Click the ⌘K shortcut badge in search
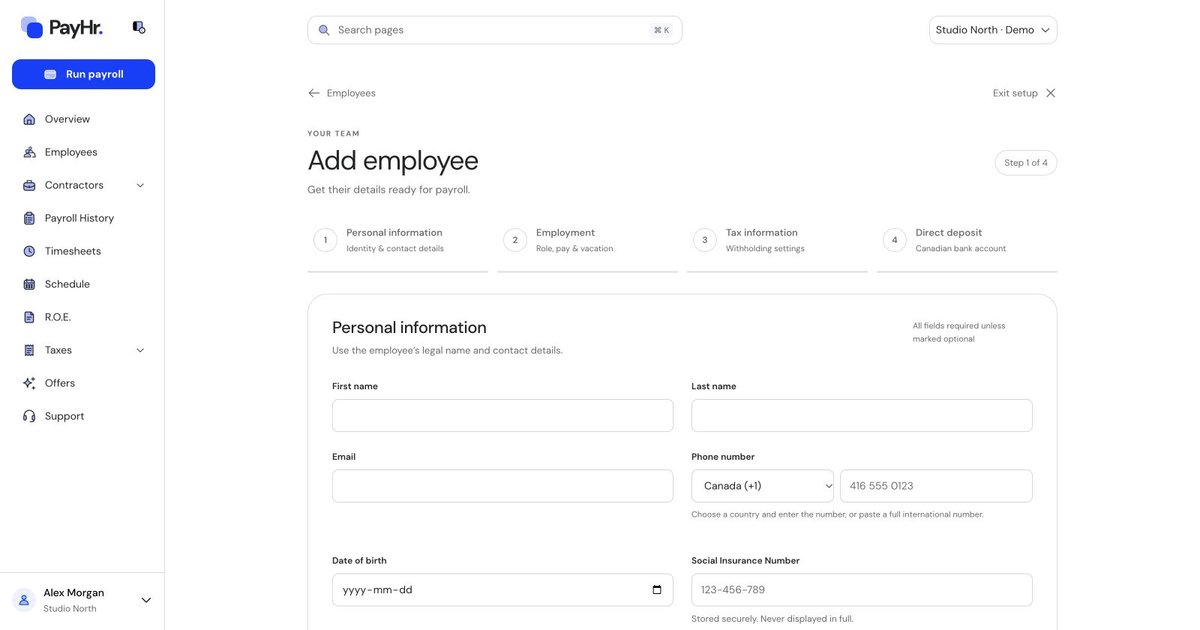This screenshot has width=1200, height=630. 662,30
